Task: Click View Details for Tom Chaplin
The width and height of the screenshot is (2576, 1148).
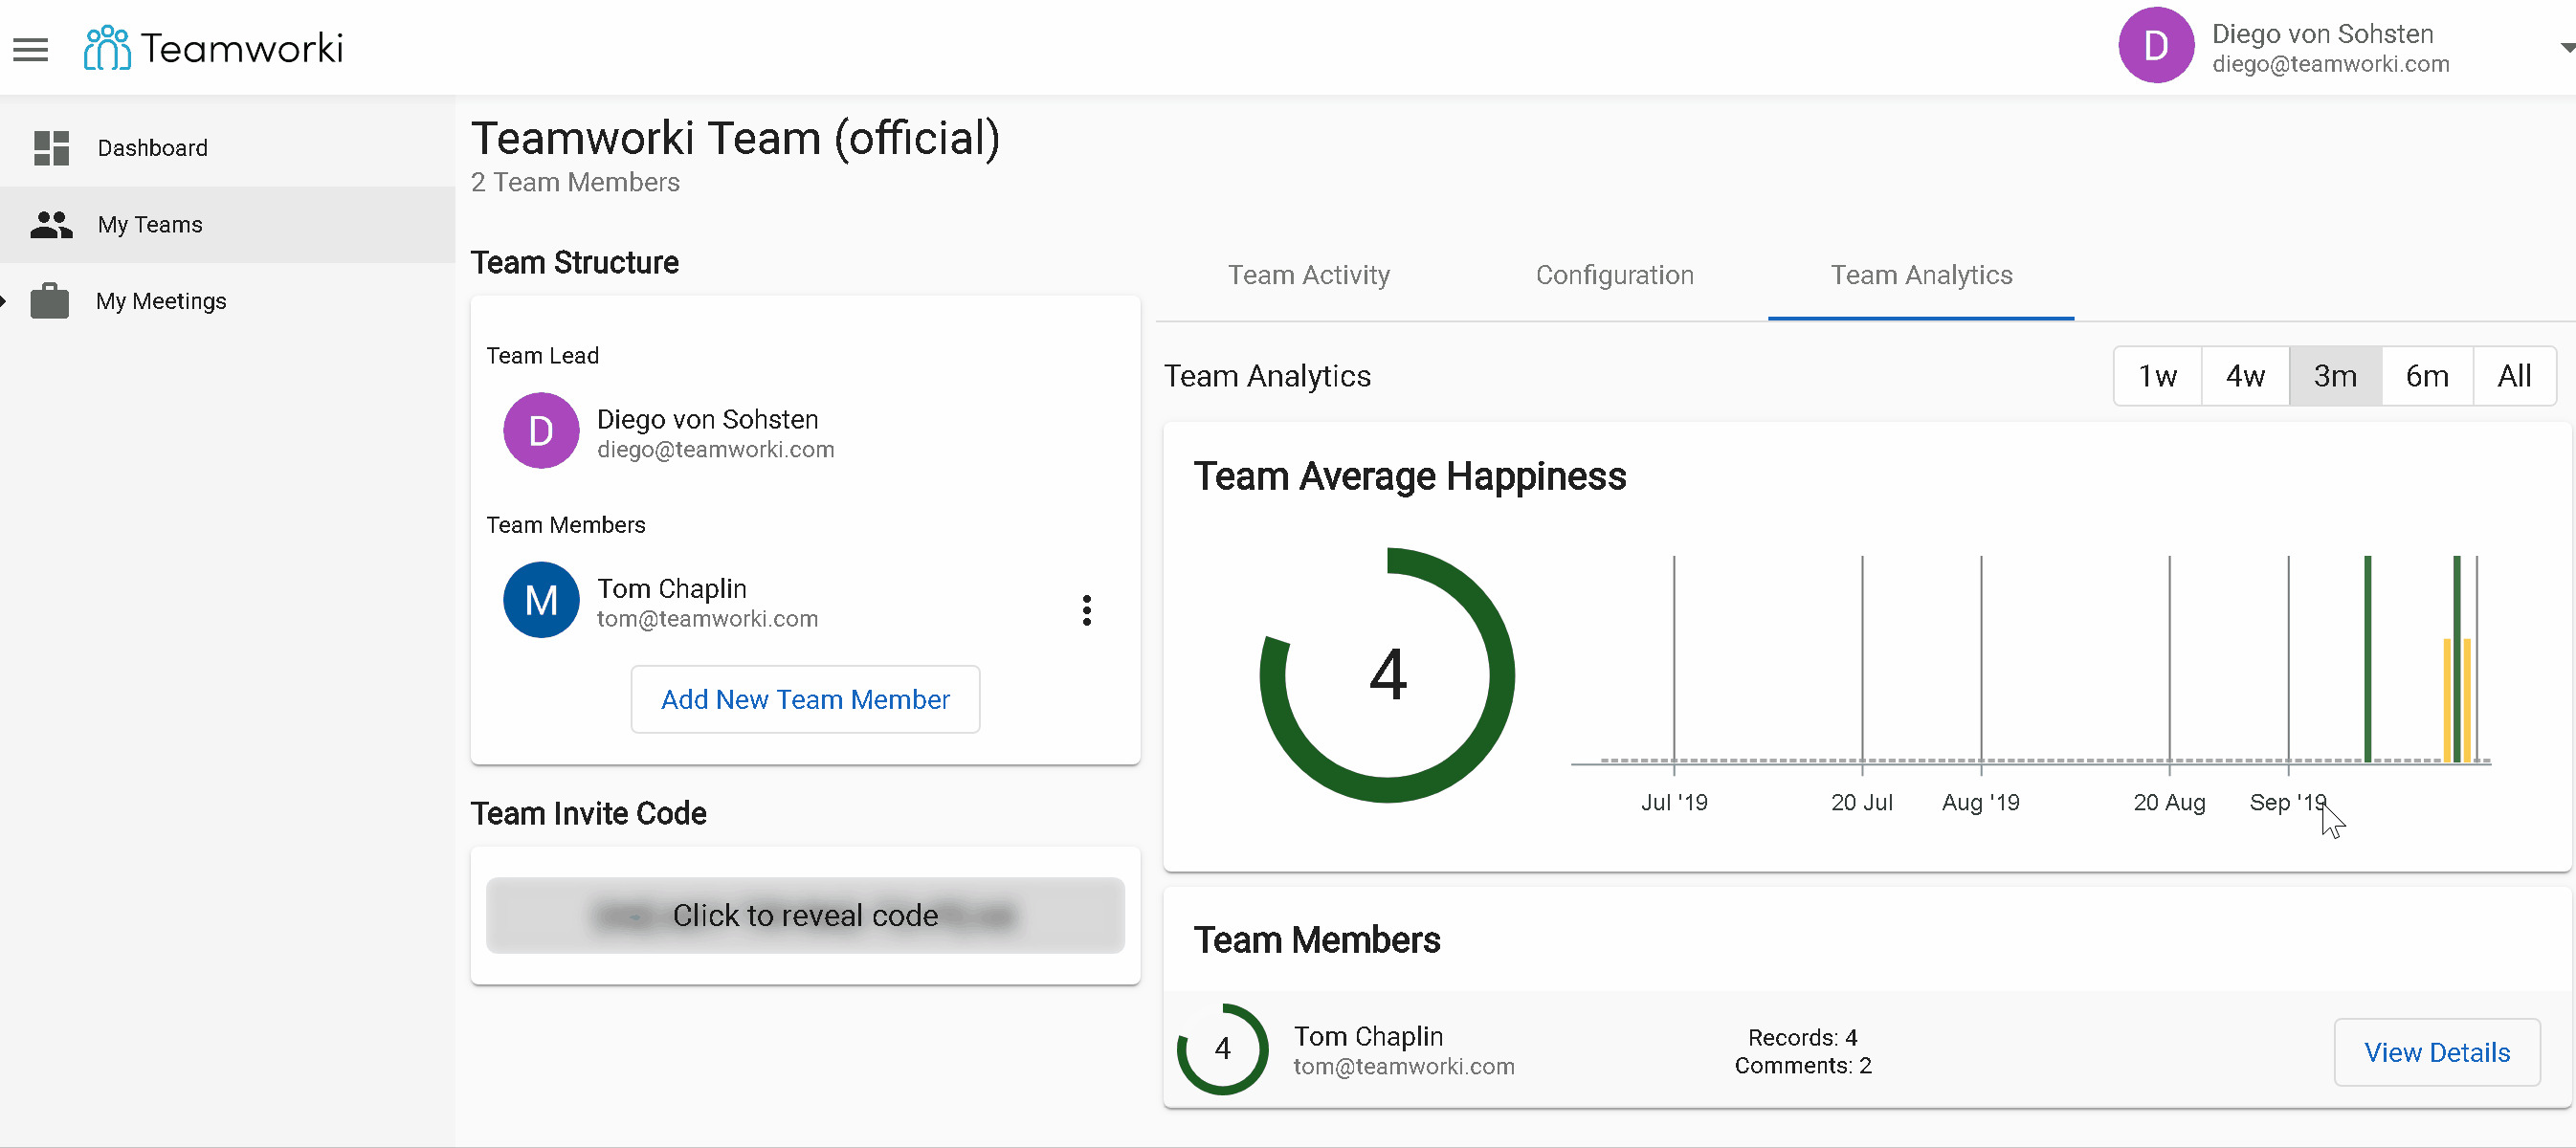Action: point(2436,1052)
